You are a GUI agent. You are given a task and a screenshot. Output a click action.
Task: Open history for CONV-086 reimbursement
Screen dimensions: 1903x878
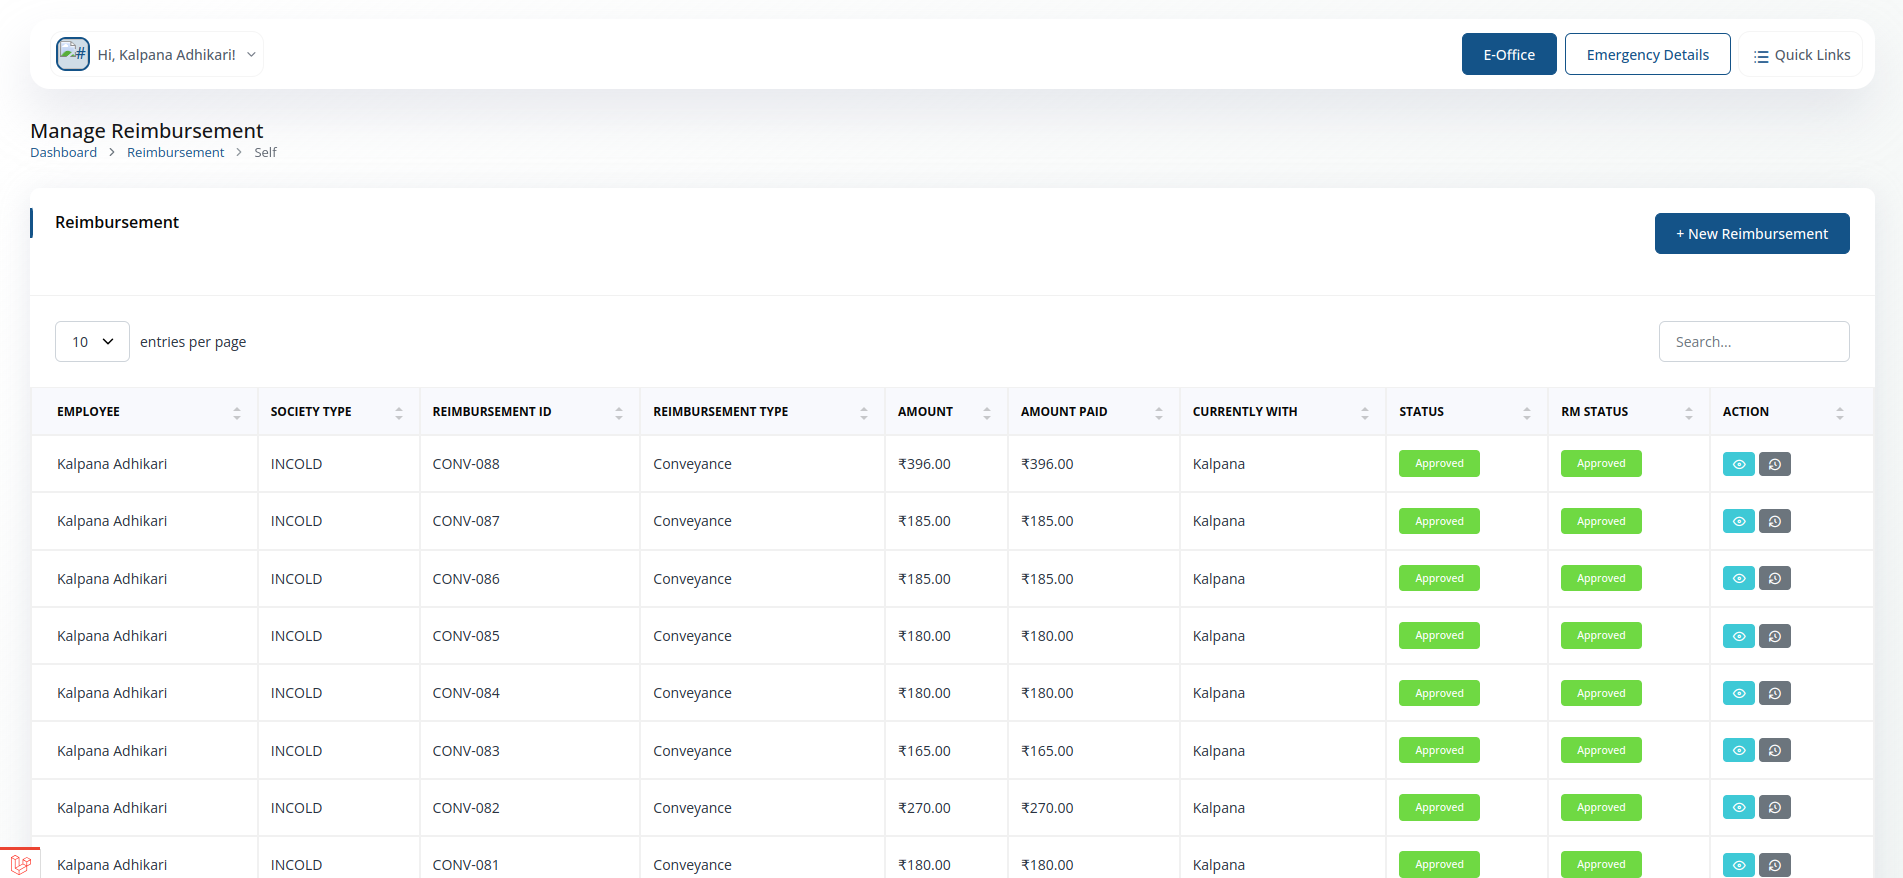point(1774,578)
